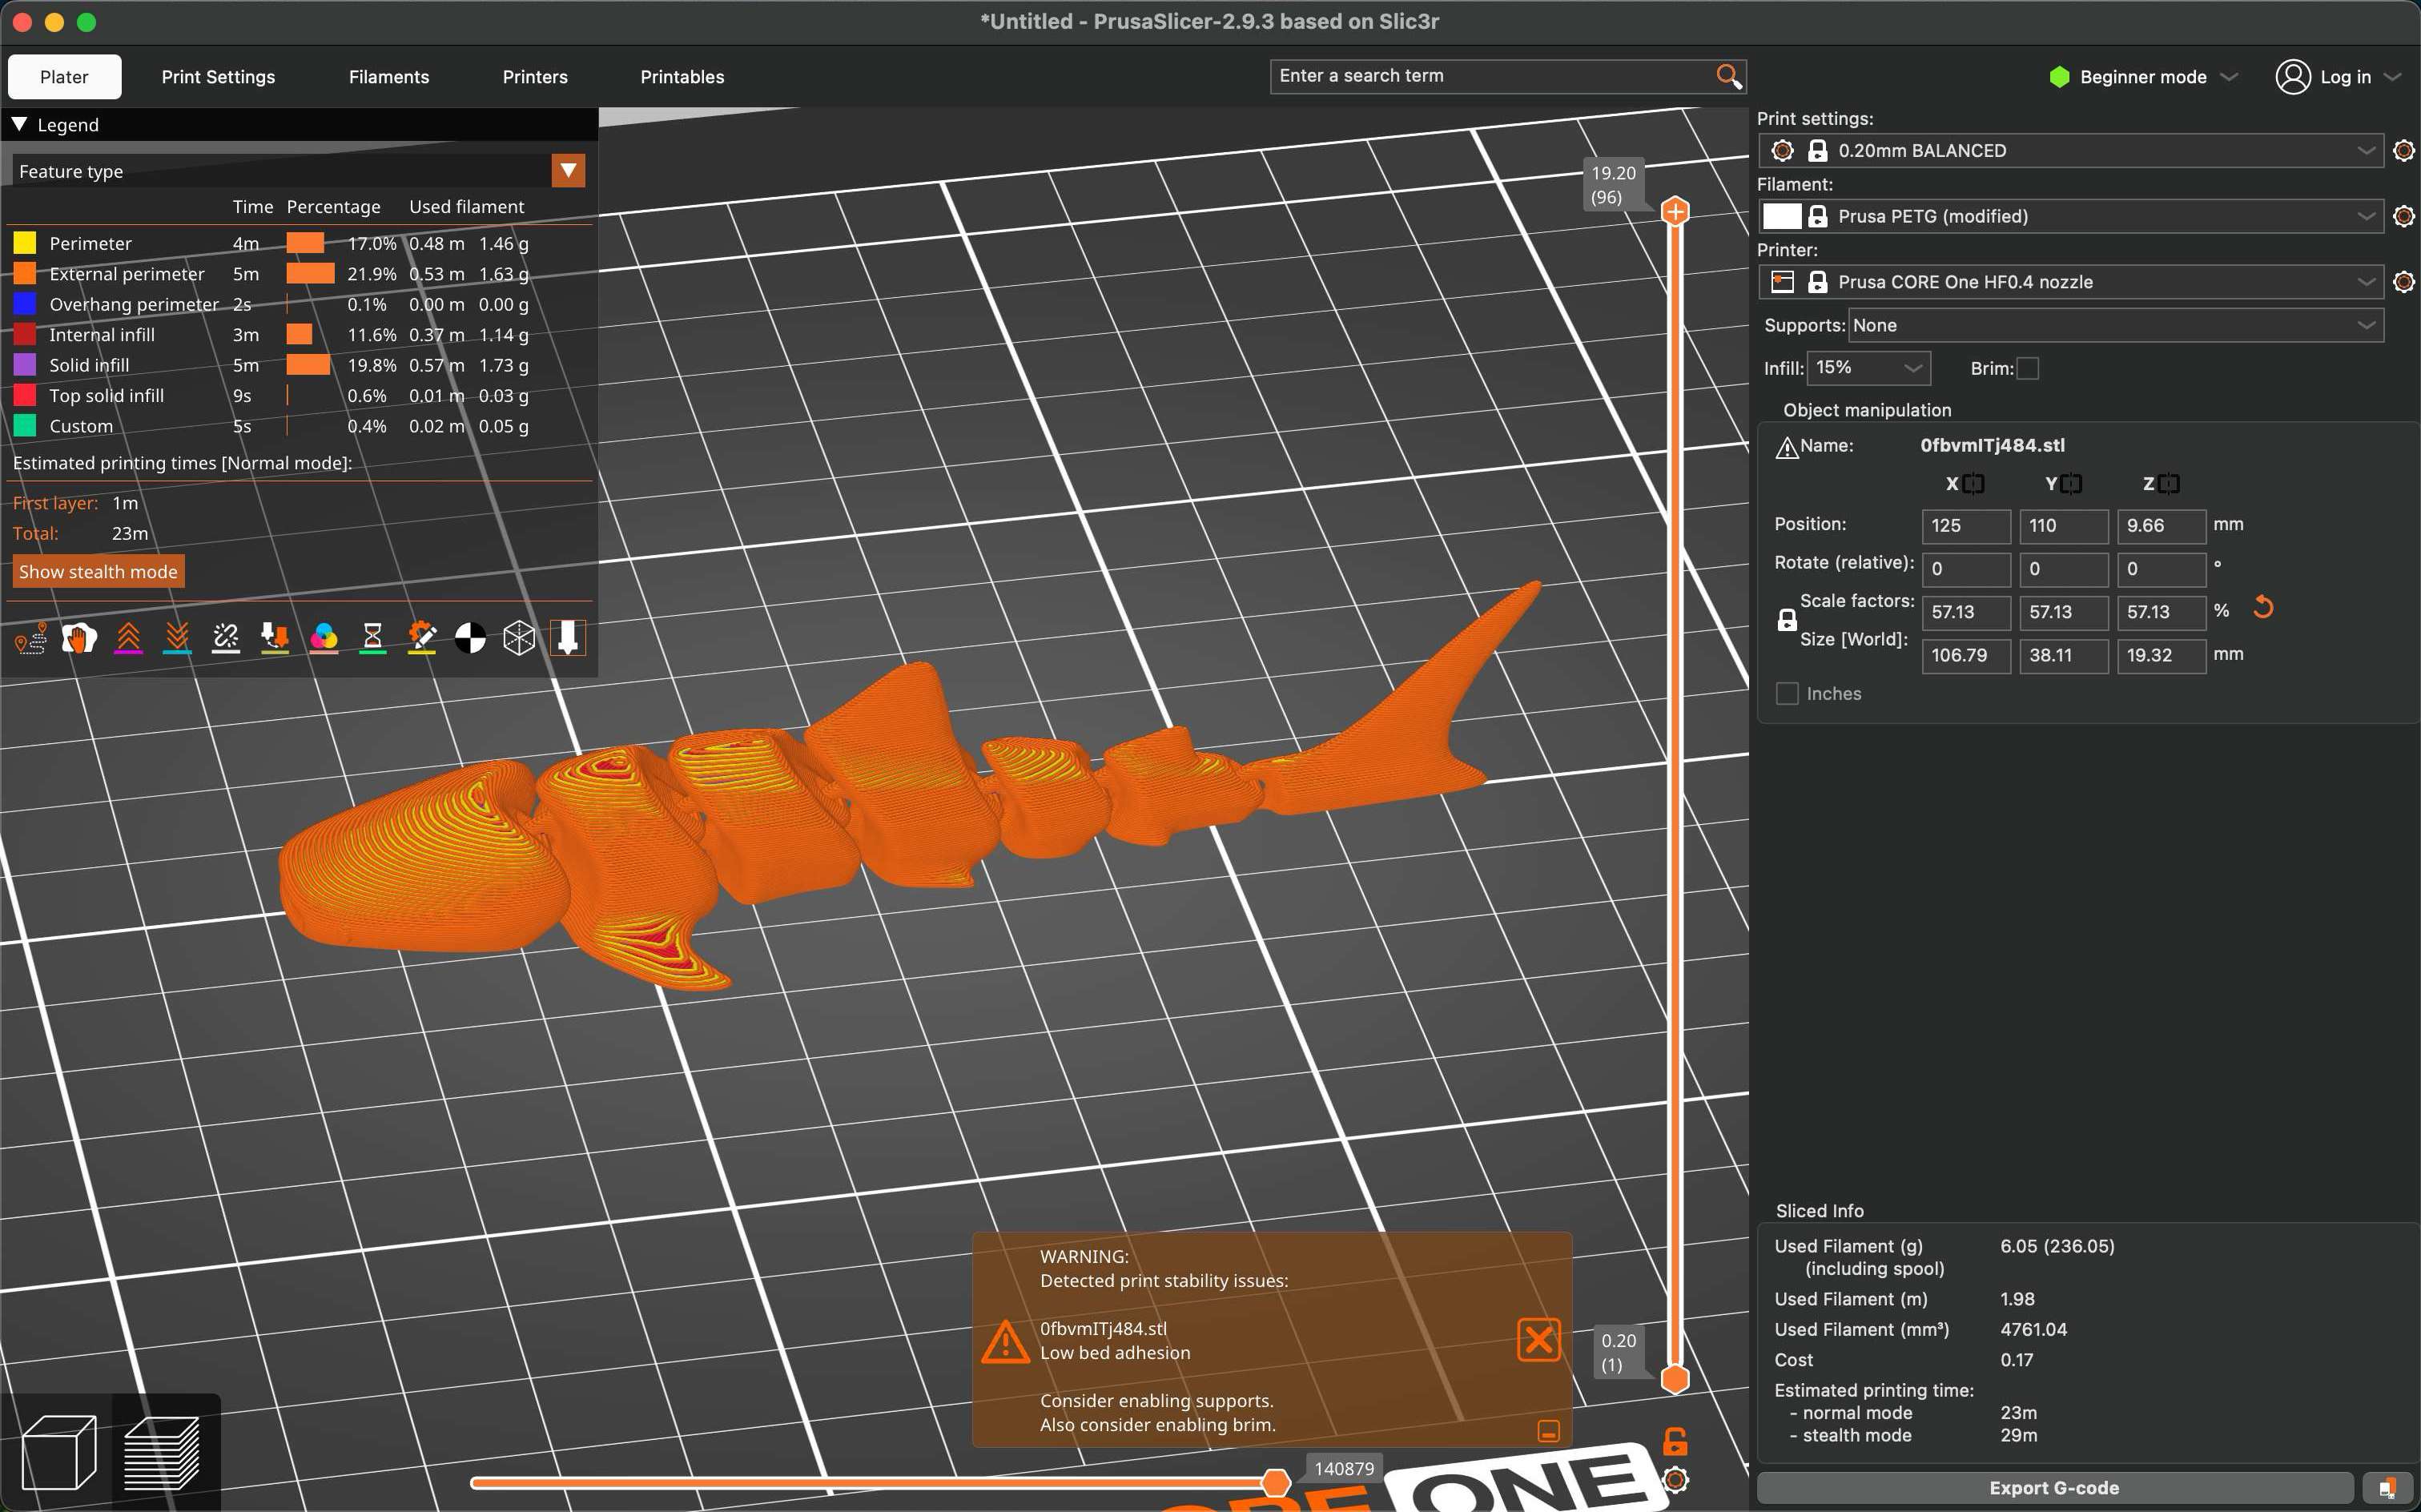Toggle the travel moves visibility icon

tap(31, 638)
